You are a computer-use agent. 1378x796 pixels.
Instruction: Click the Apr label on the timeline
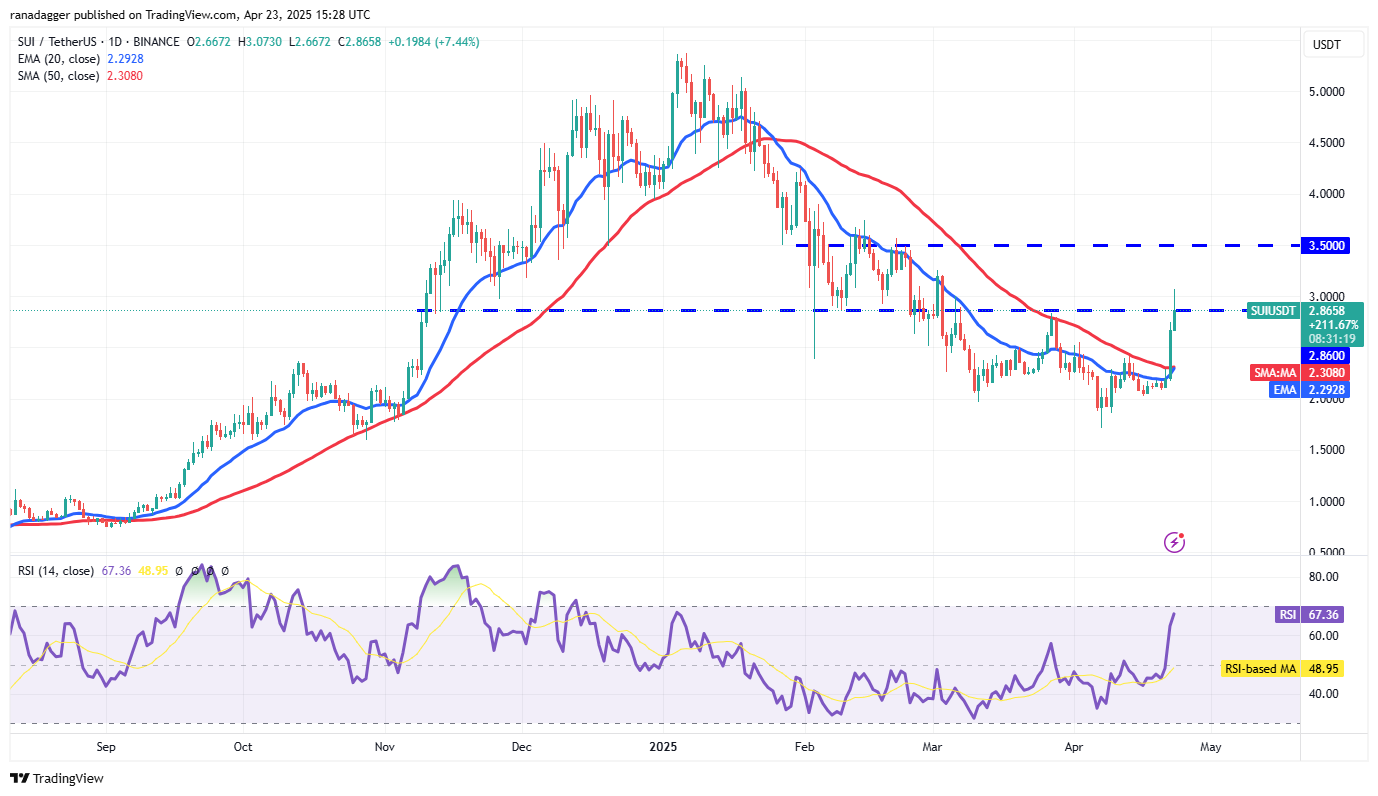[1072, 746]
